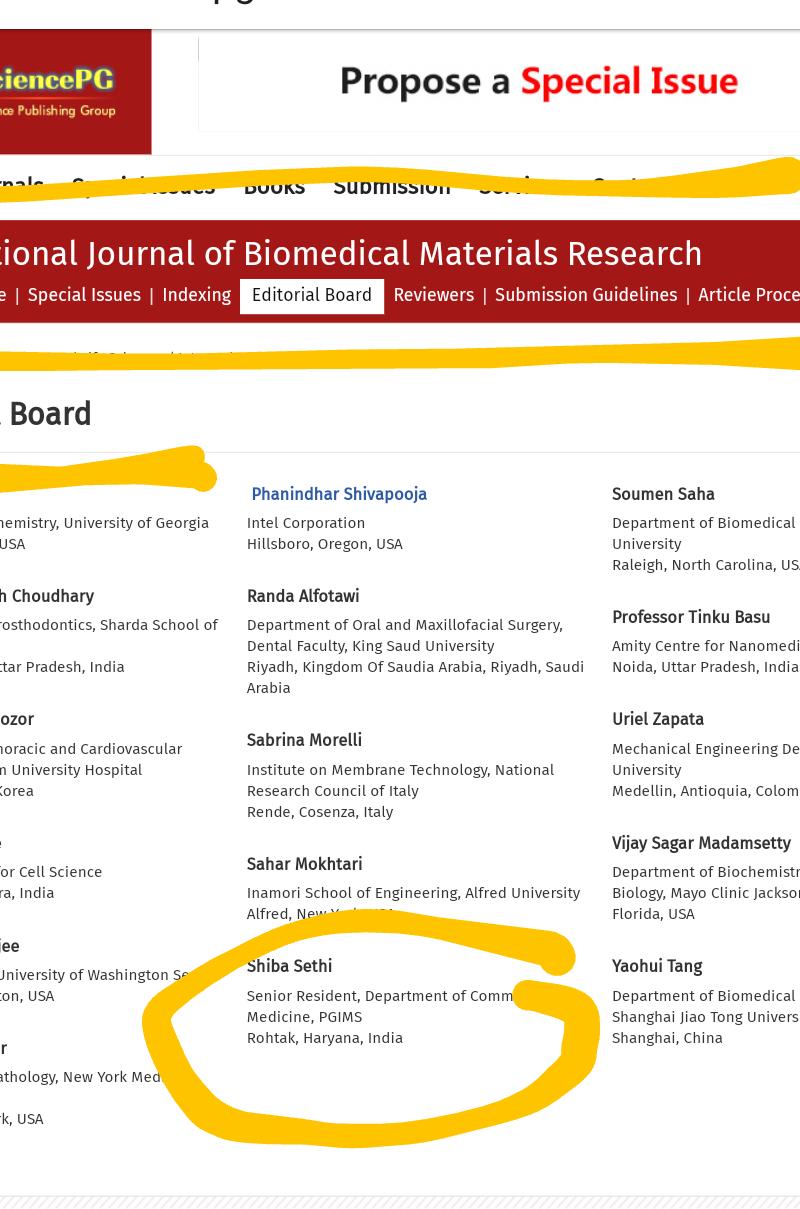The width and height of the screenshot is (800, 1209).
Task: Open Phanindhar Shivapooja profile link
Action: coord(339,495)
